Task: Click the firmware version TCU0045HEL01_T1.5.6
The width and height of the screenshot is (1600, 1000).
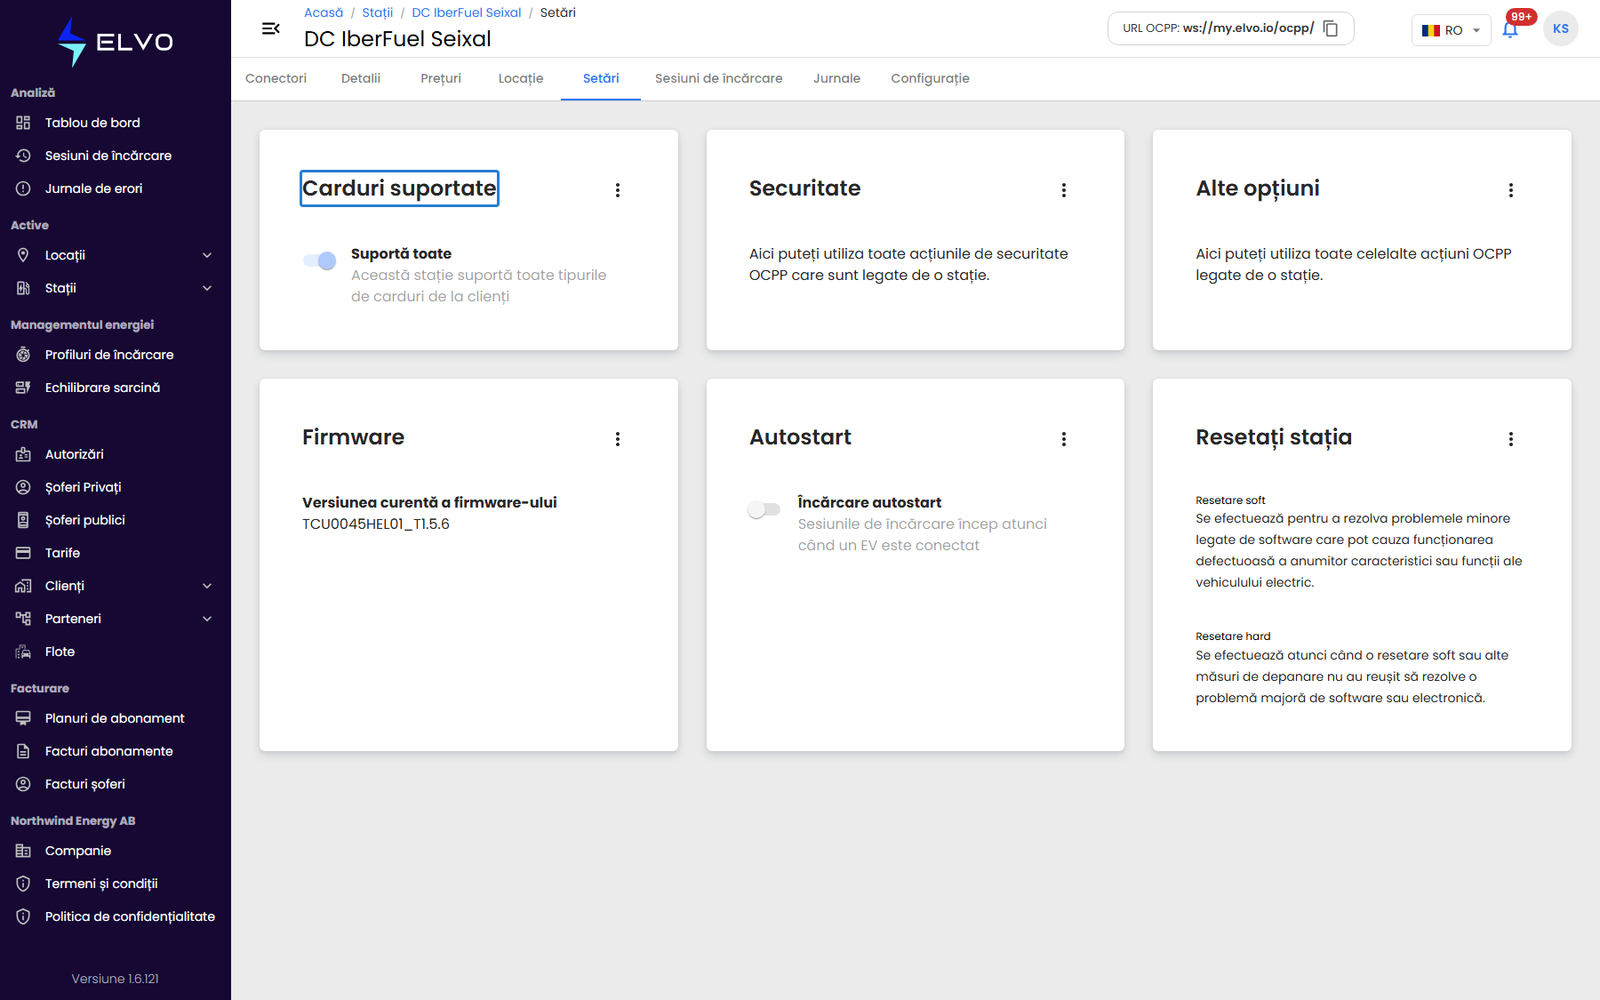Action: (376, 524)
